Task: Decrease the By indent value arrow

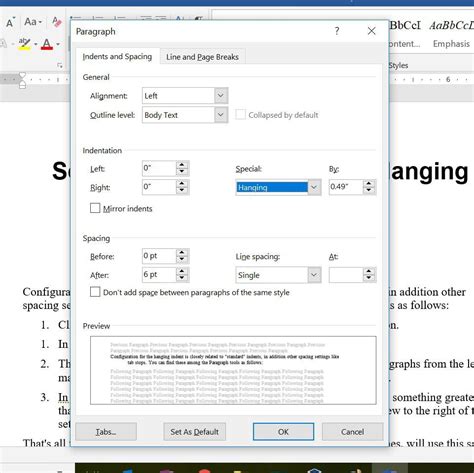Action: coord(369,190)
